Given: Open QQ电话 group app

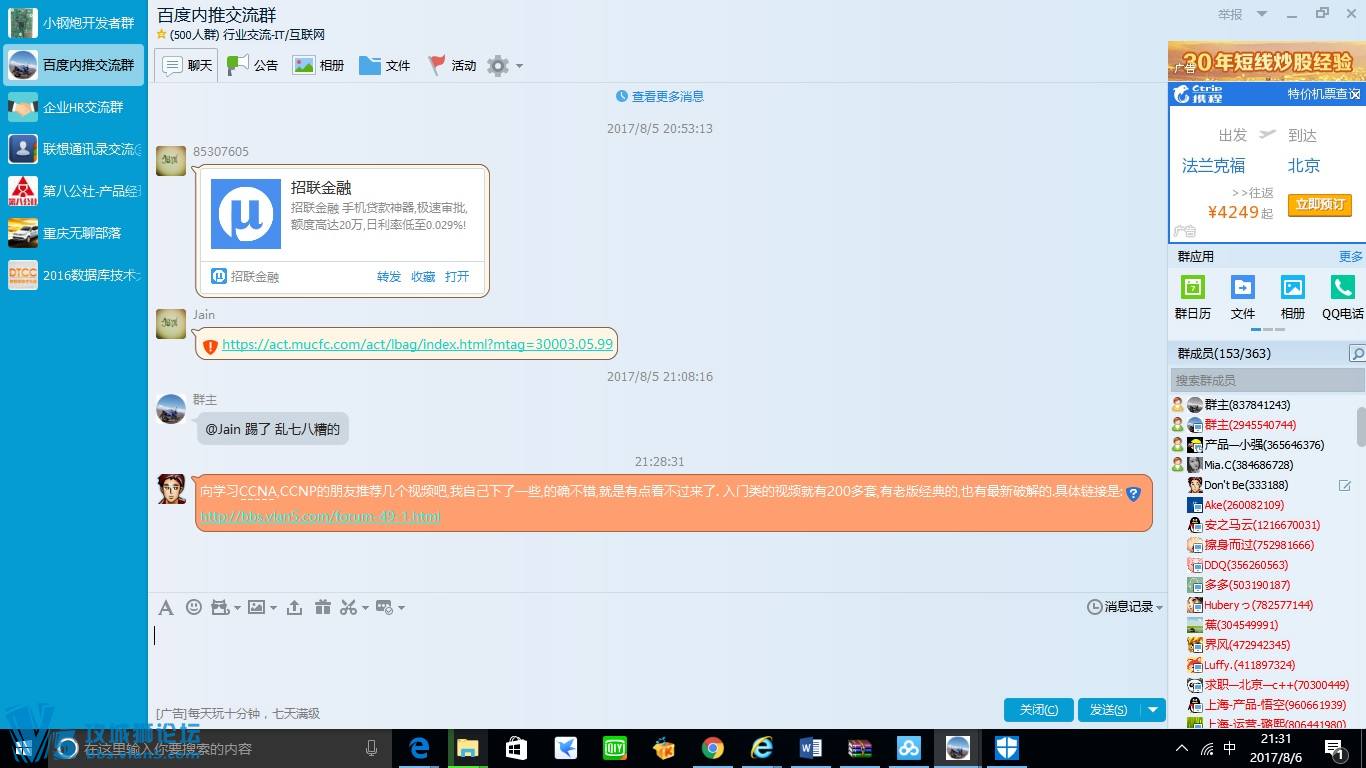Looking at the screenshot, I should [1342, 297].
